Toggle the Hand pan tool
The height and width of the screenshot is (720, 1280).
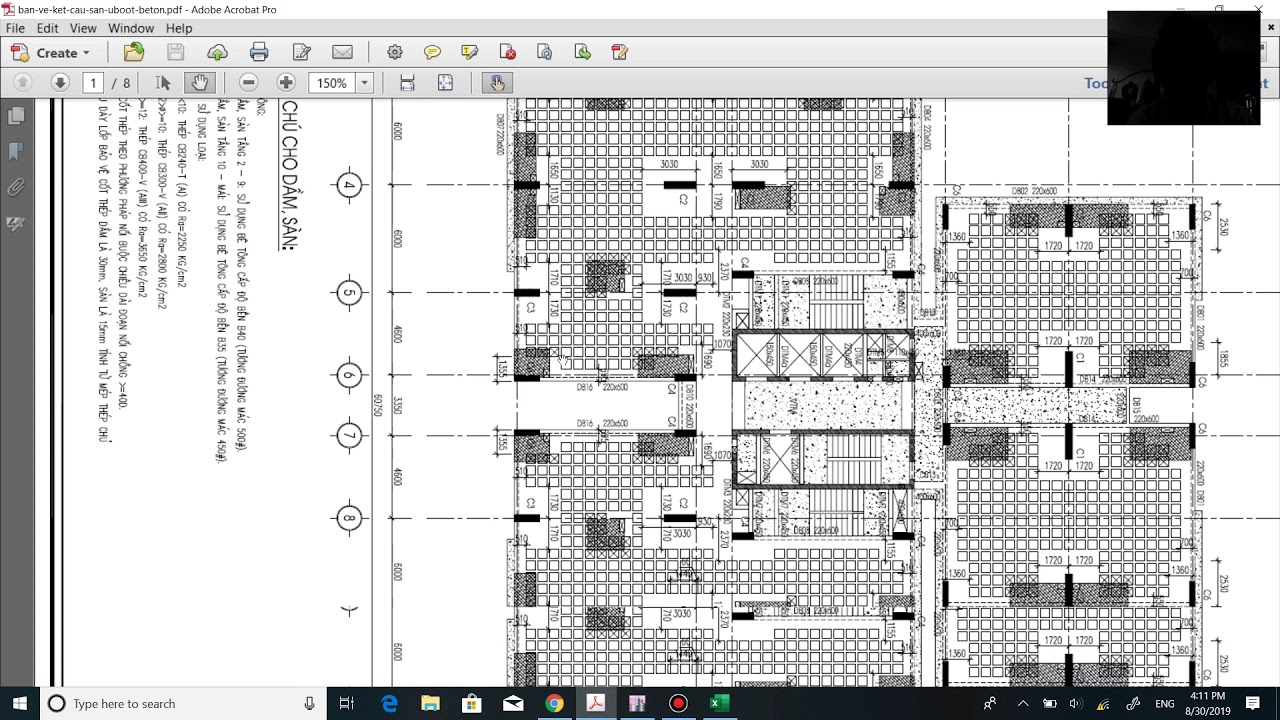tap(199, 83)
